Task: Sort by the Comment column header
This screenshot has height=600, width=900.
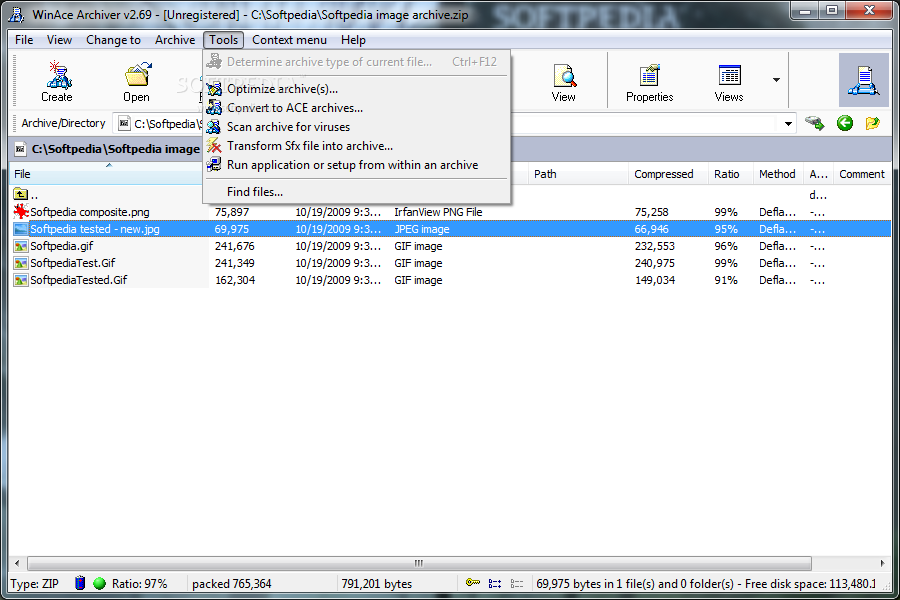Action: pos(862,174)
